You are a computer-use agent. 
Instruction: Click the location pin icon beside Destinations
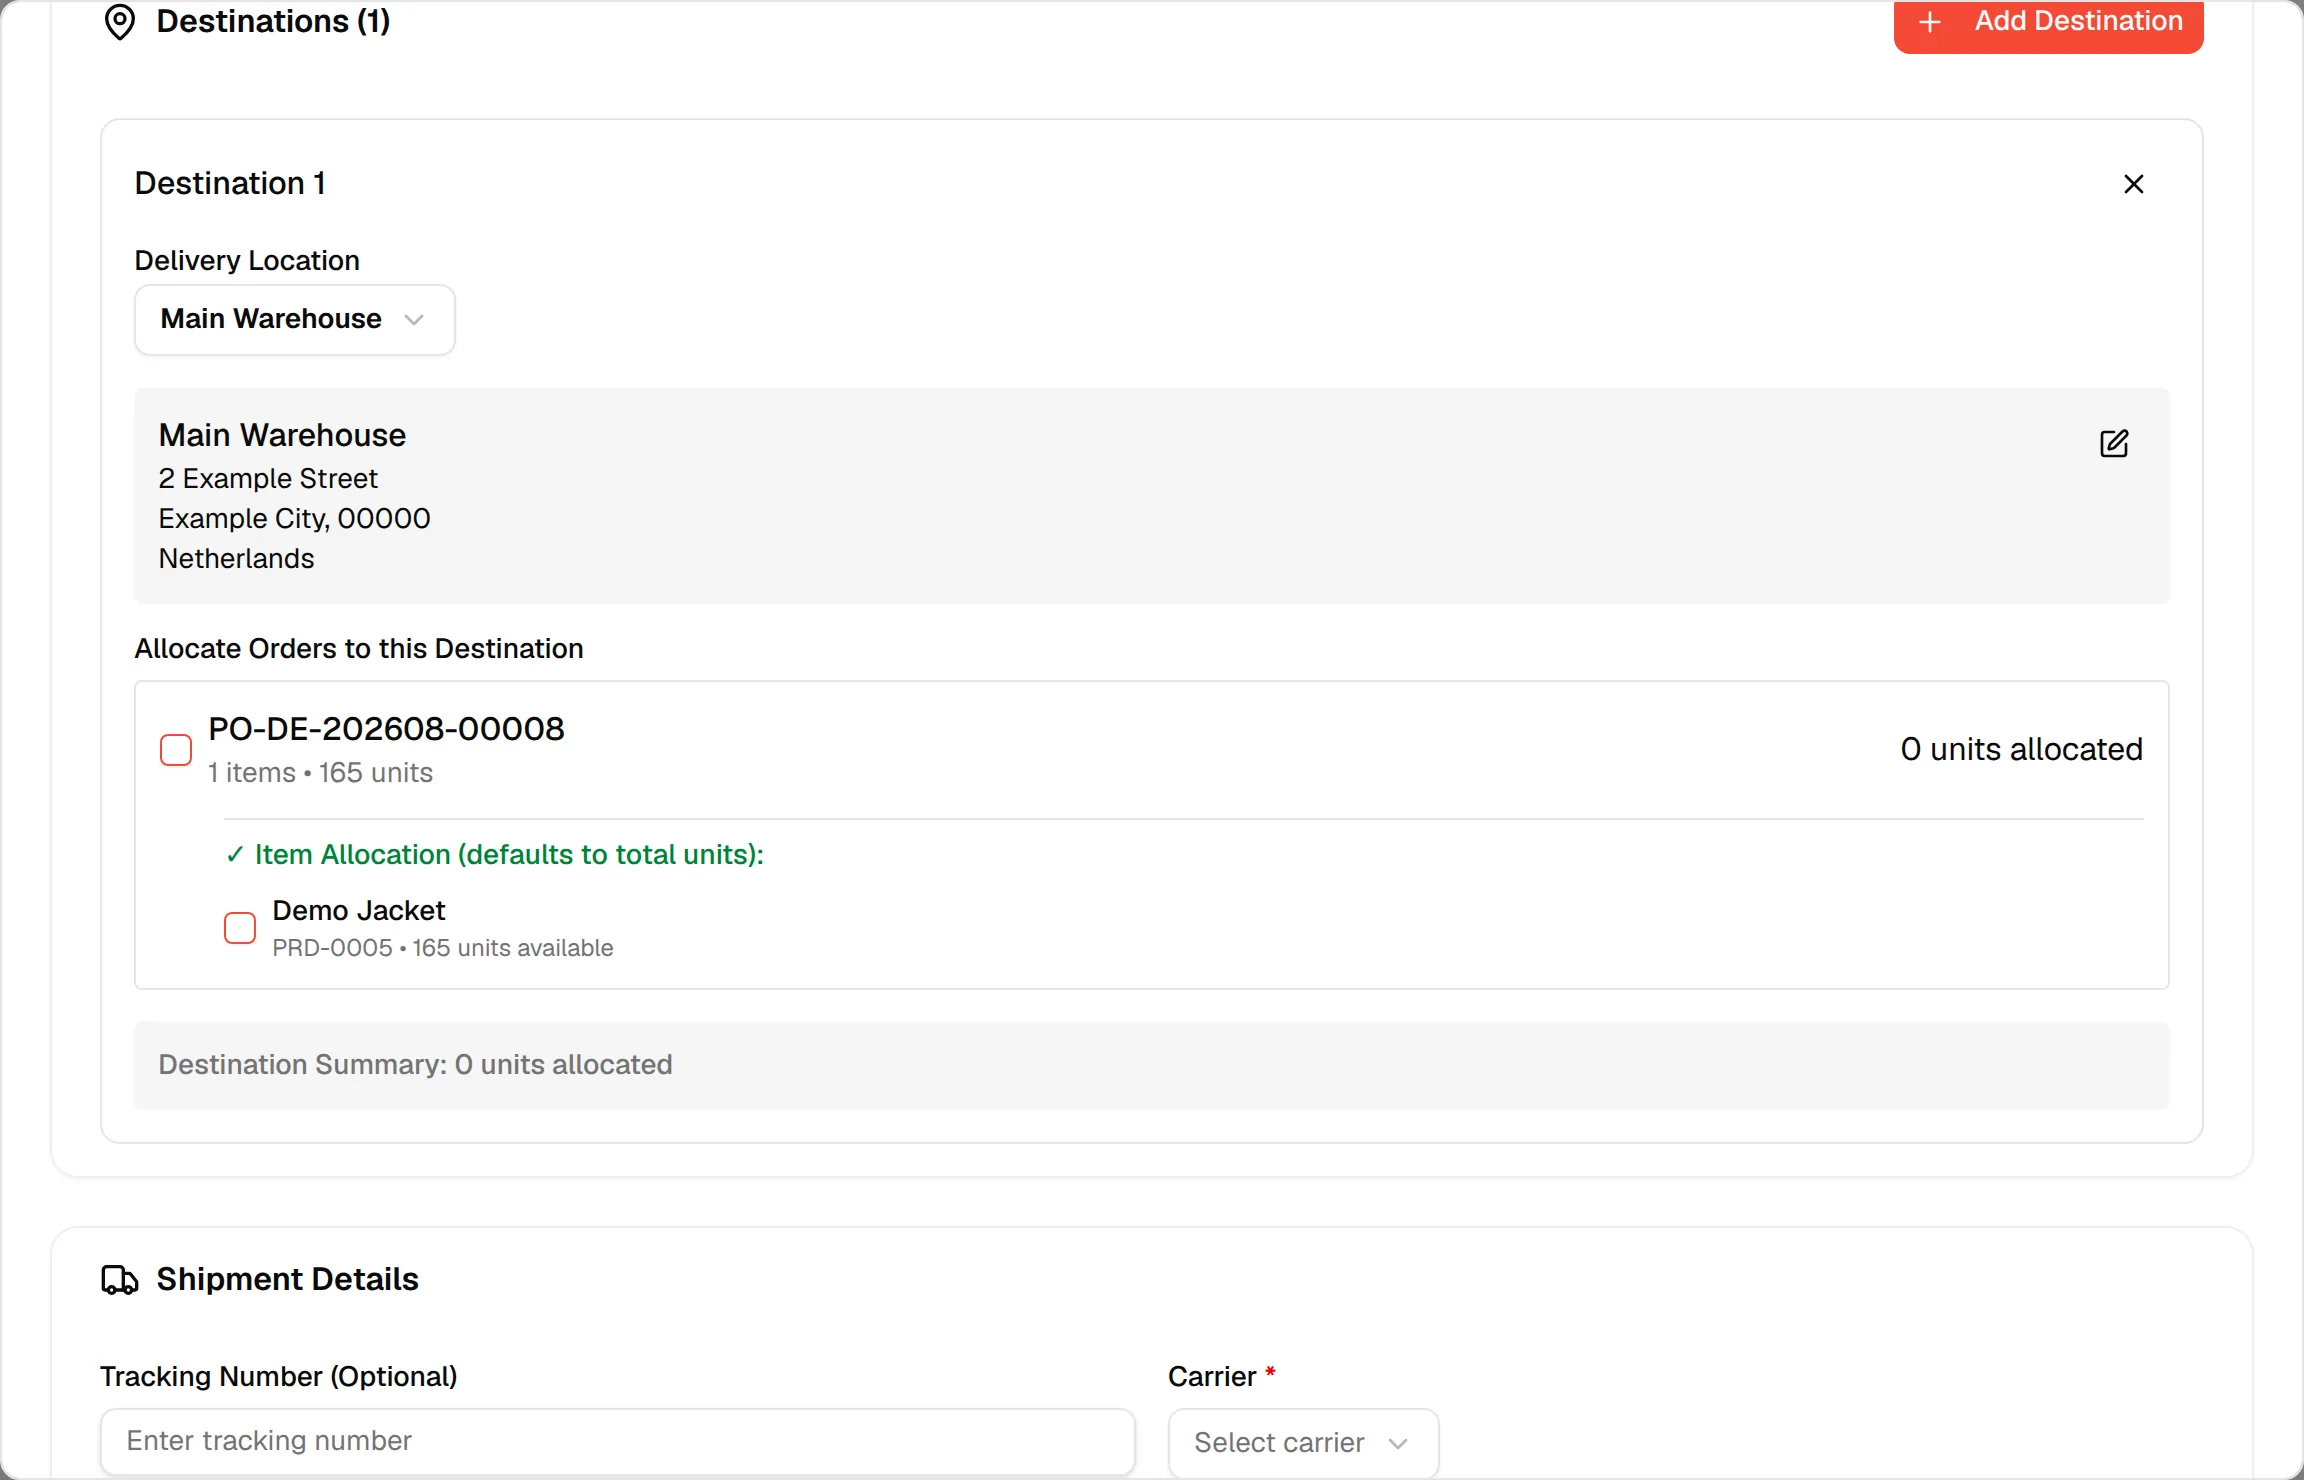tap(120, 22)
